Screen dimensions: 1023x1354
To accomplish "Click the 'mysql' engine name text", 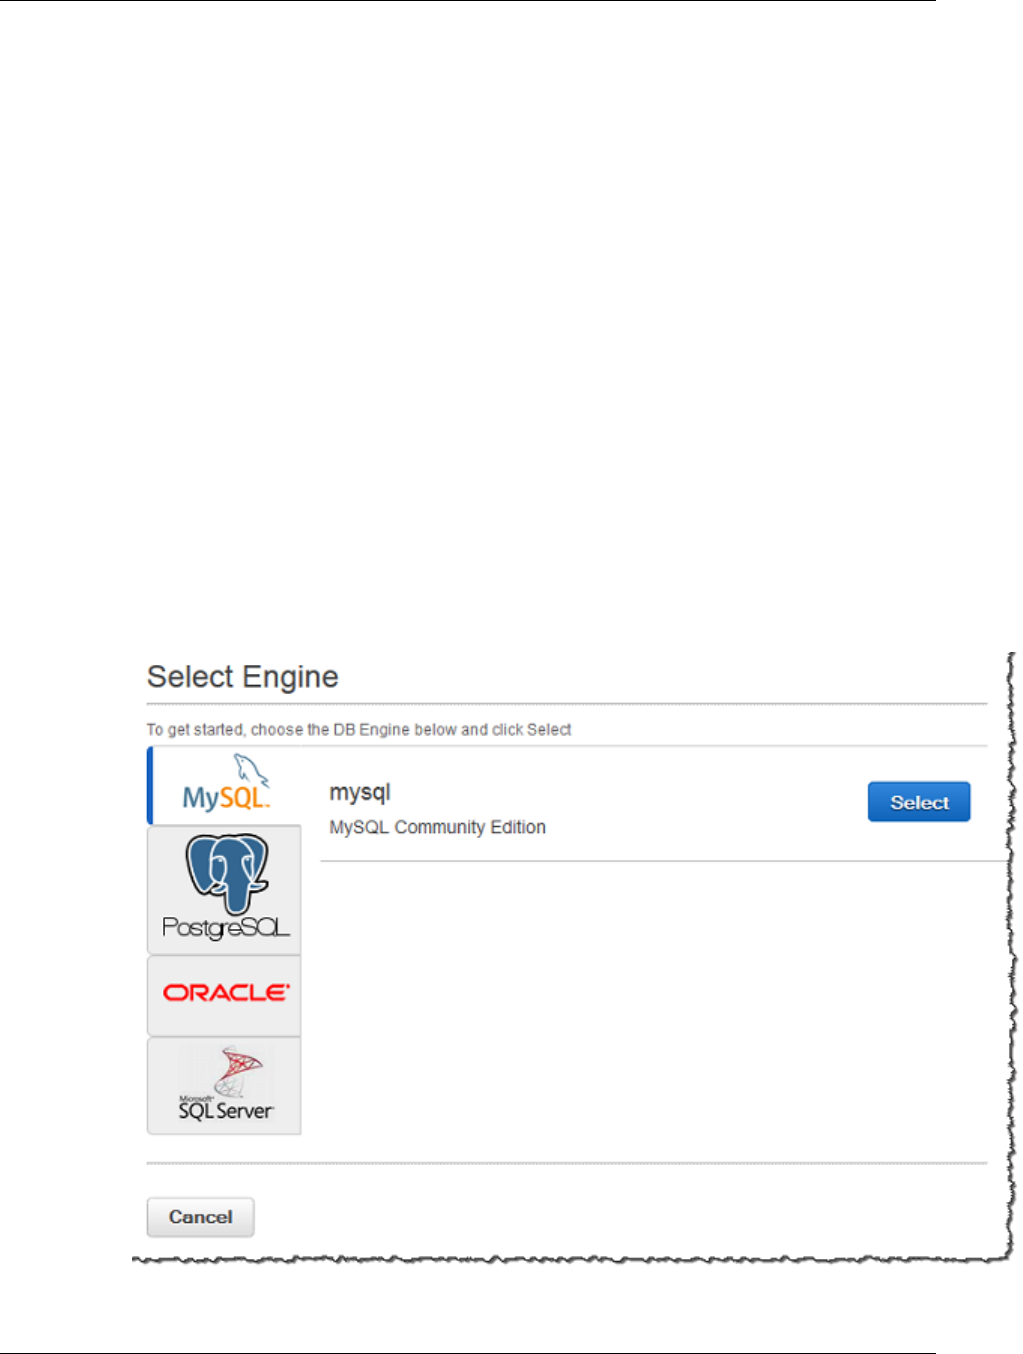I will (x=360, y=793).
